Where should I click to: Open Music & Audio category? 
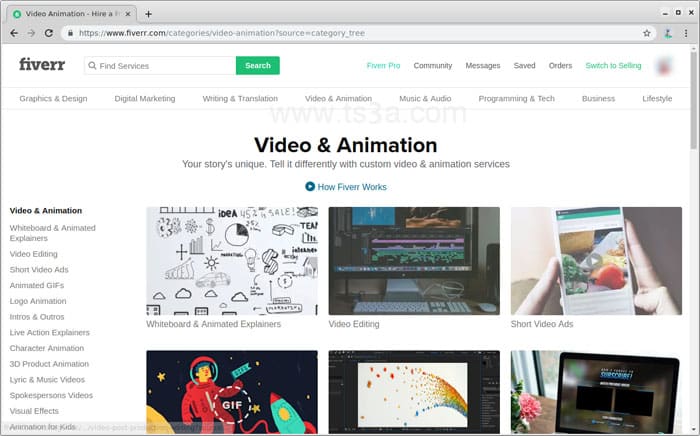click(x=425, y=99)
